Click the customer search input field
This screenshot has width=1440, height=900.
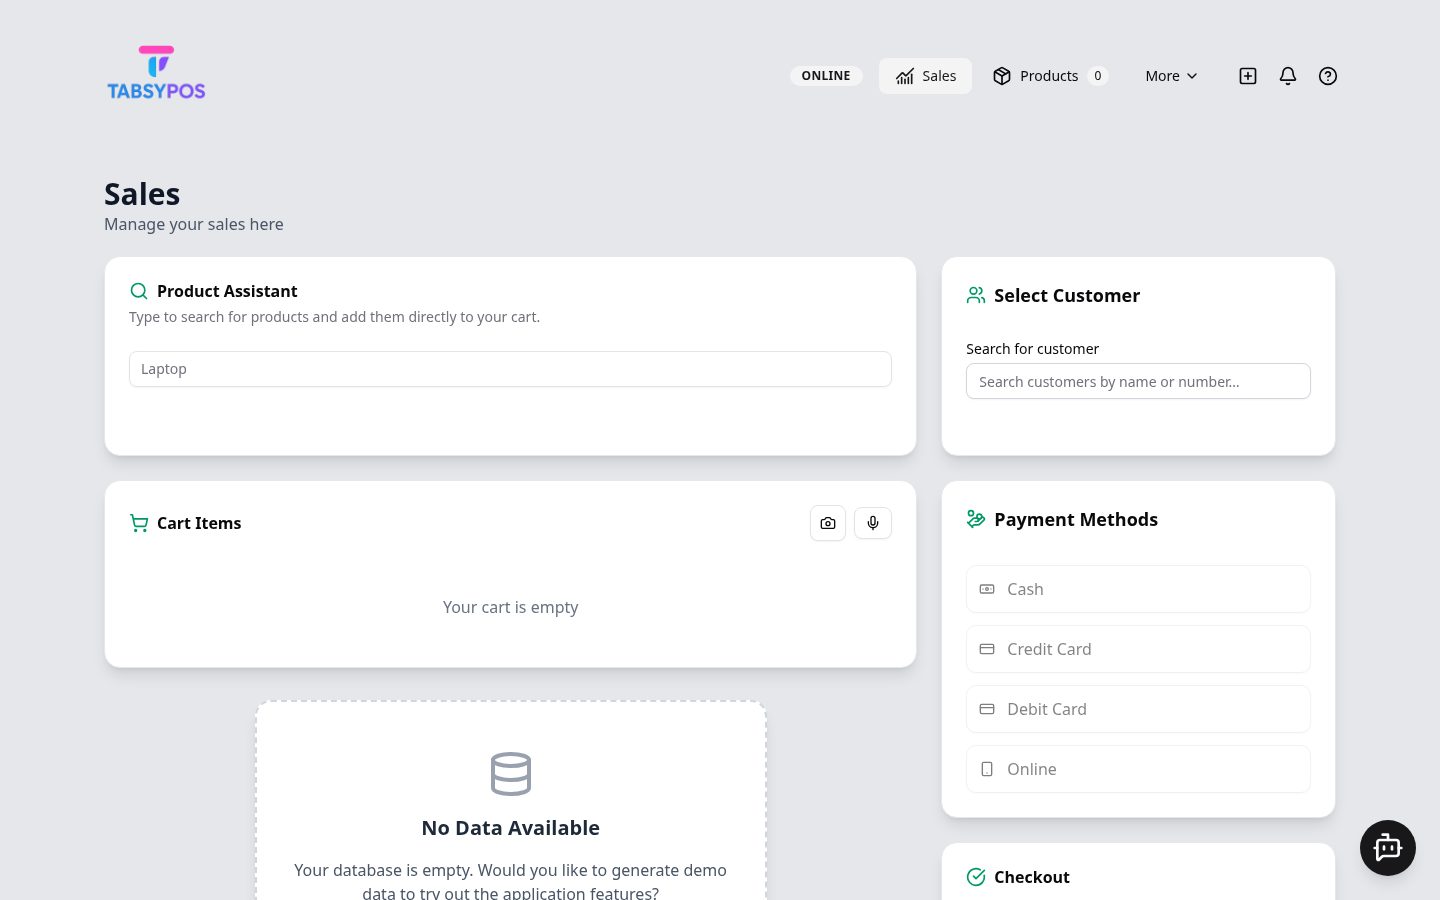coord(1138,381)
